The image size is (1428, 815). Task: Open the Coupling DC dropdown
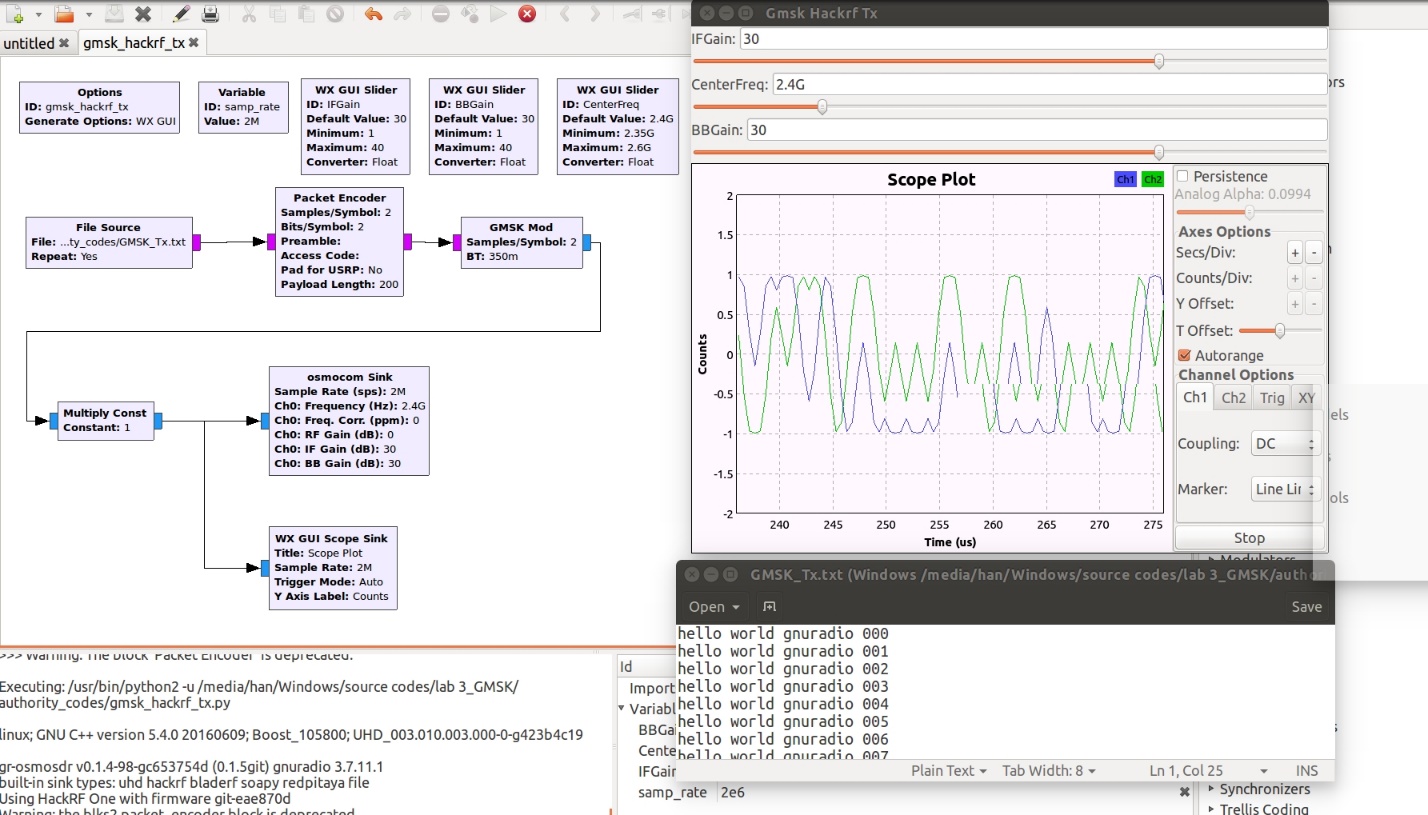click(1285, 443)
